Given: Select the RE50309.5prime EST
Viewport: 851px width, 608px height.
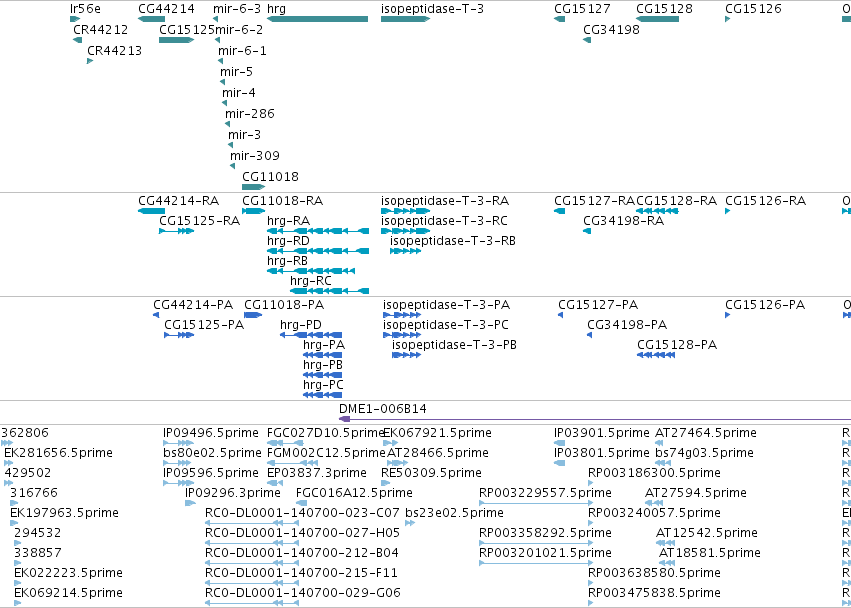Looking at the screenshot, I should (x=384, y=483).
